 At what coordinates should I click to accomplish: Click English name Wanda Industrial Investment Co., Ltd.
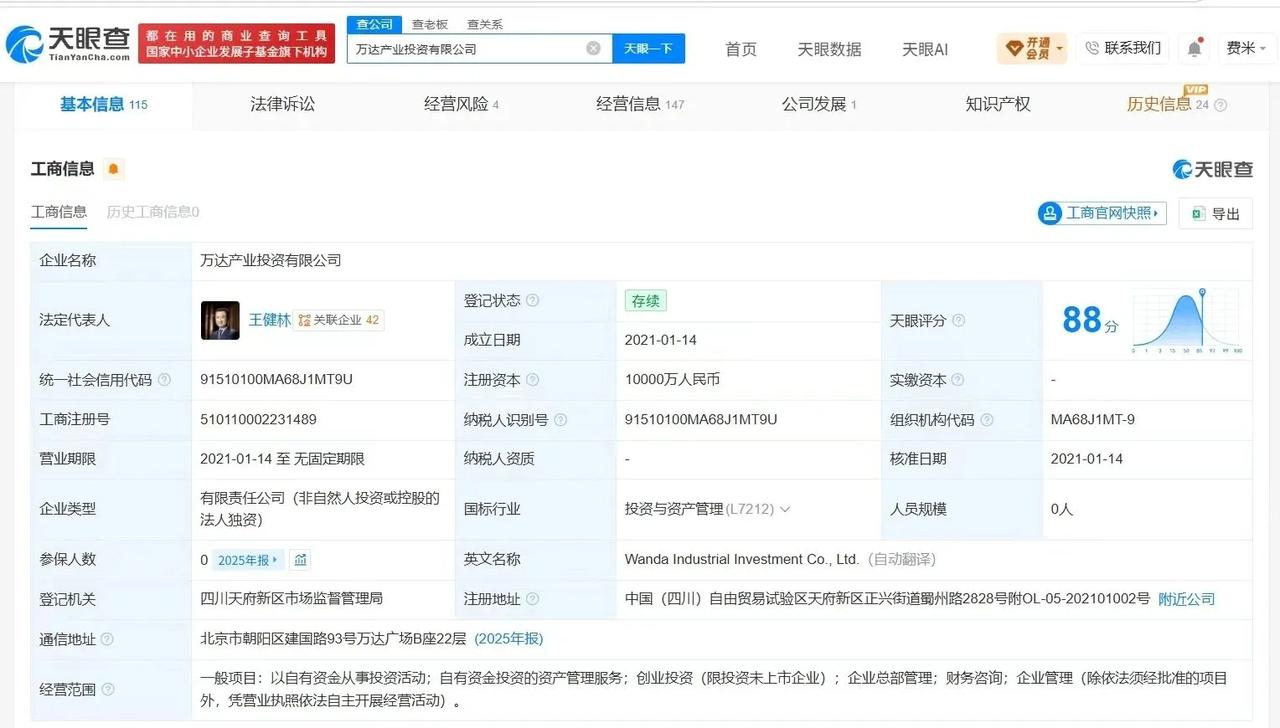coord(742,559)
